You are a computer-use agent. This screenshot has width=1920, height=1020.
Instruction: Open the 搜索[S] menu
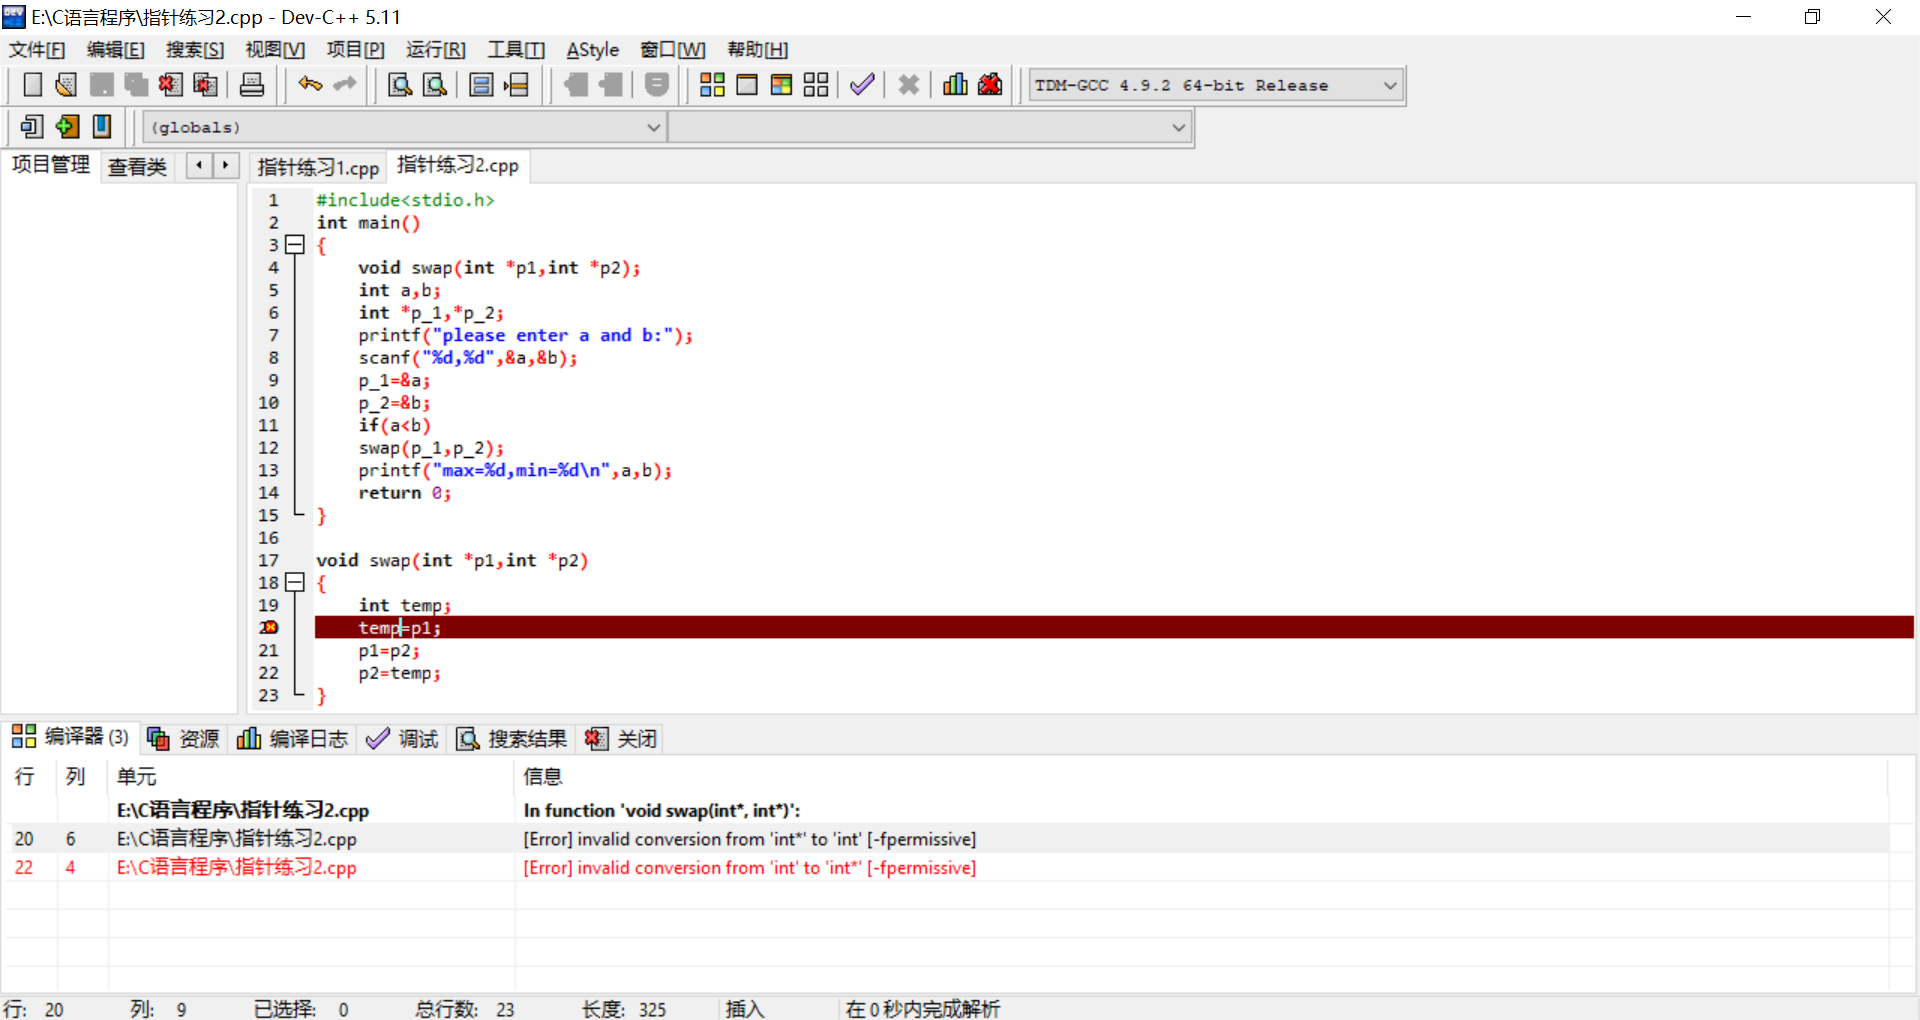pos(195,50)
